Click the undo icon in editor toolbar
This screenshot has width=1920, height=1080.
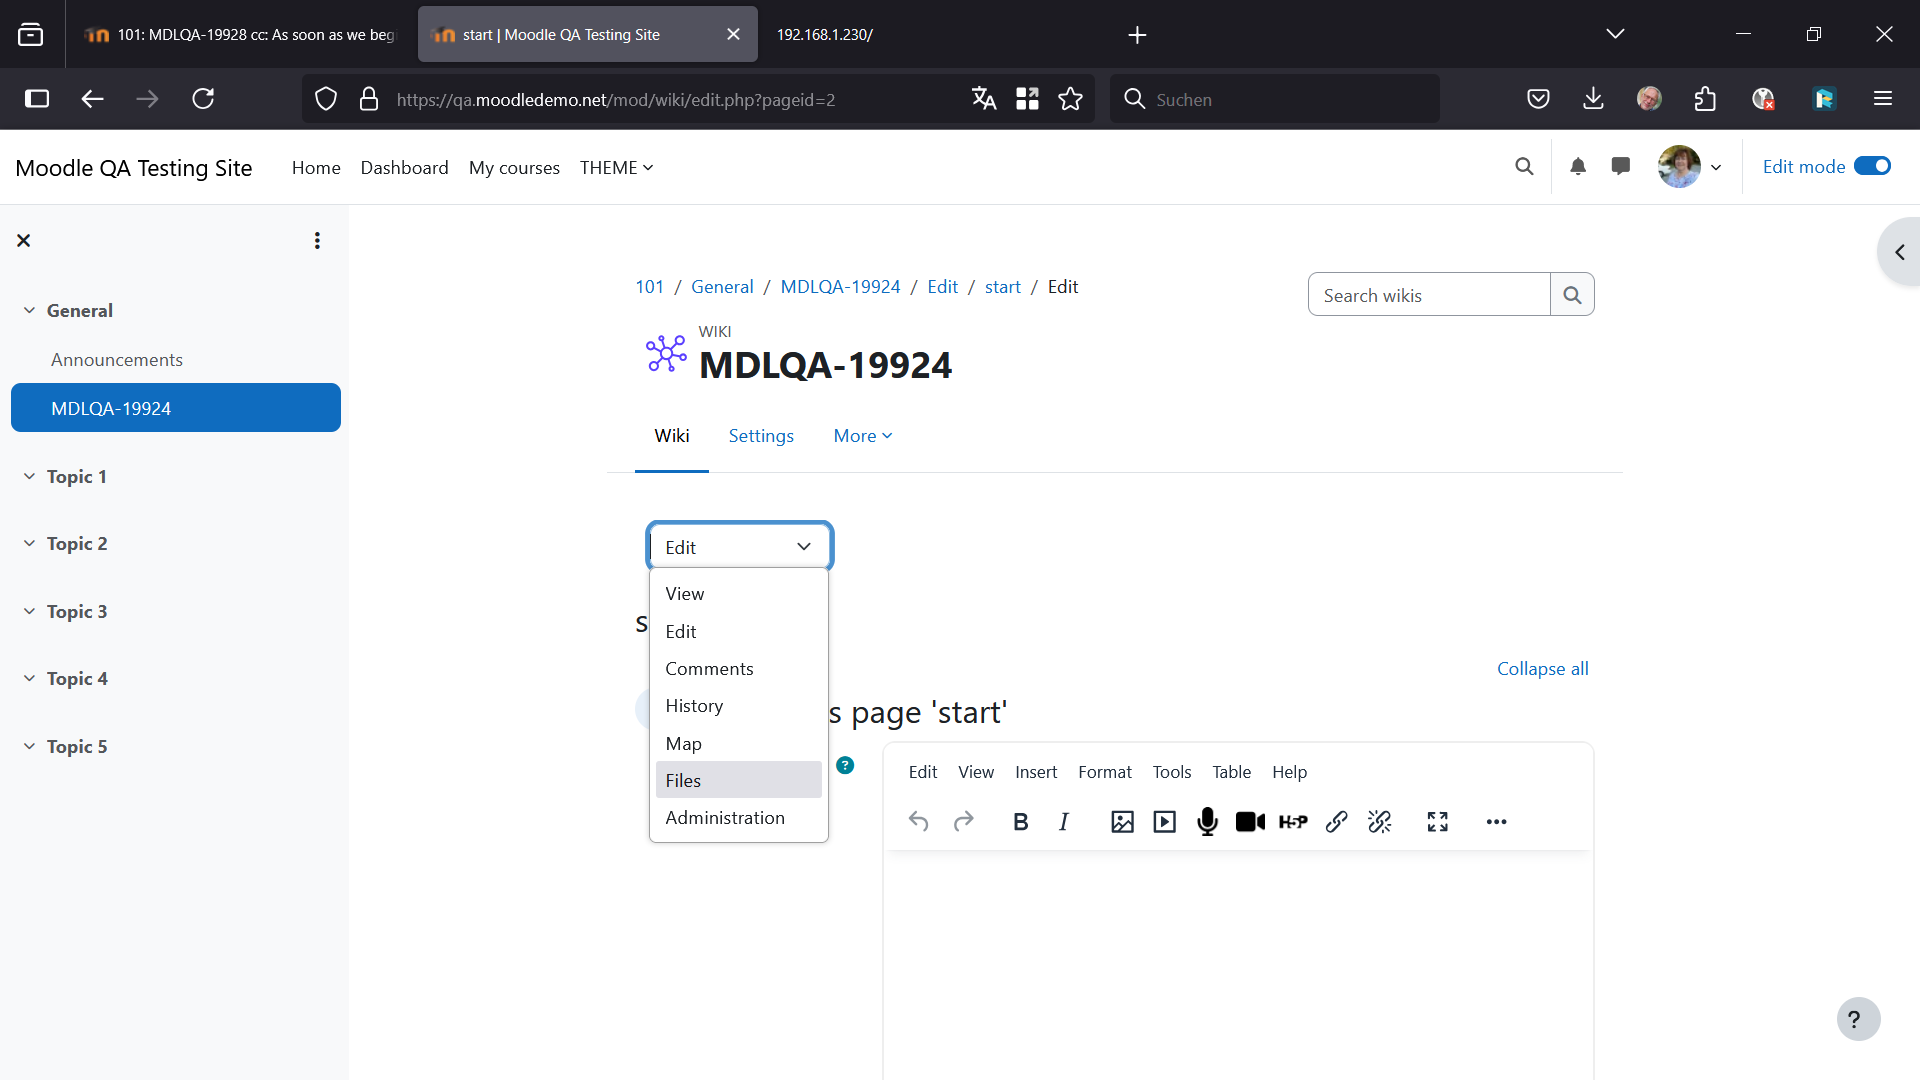click(x=919, y=822)
